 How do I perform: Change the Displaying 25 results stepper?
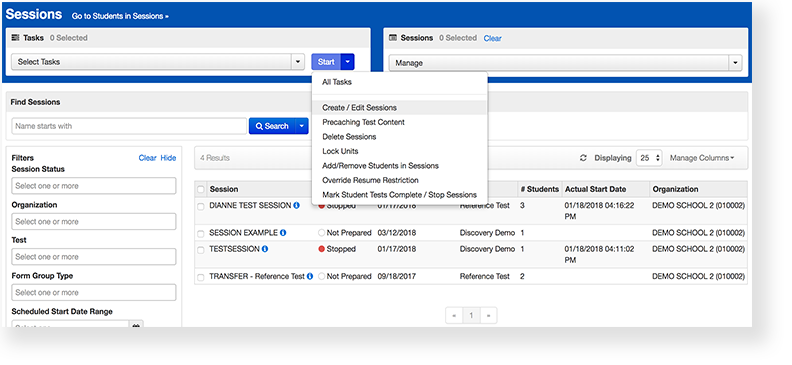pos(649,158)
